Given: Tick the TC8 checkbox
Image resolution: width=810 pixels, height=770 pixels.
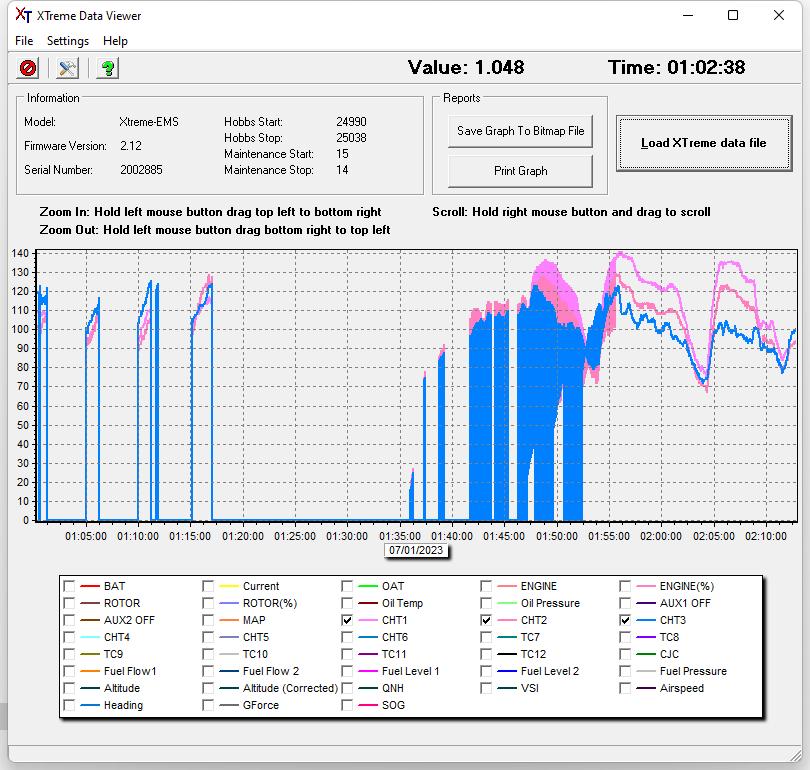Looking at the screenshot, I should (625, 637).
